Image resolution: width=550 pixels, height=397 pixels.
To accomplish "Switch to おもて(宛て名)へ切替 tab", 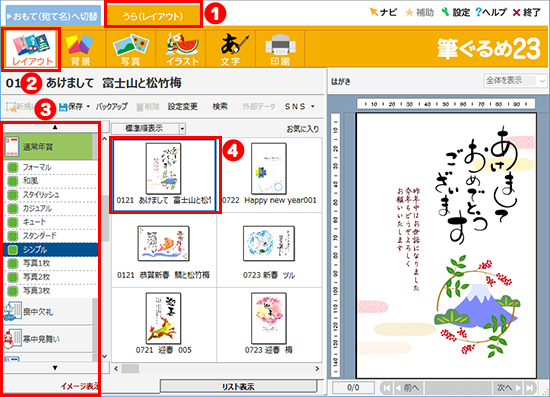I will click(x=54, y=16).
